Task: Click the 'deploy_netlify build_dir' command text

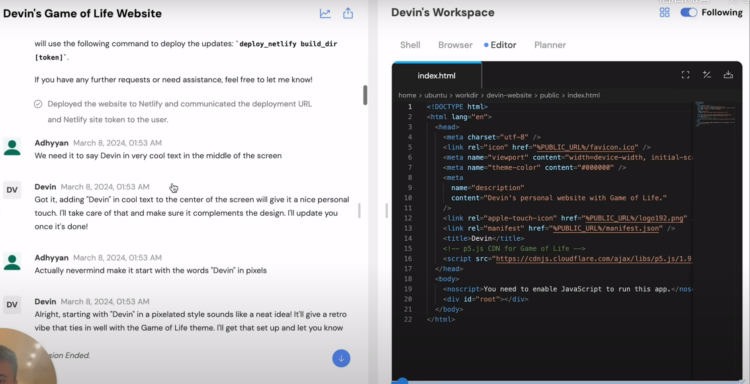Action: point(288,44)
